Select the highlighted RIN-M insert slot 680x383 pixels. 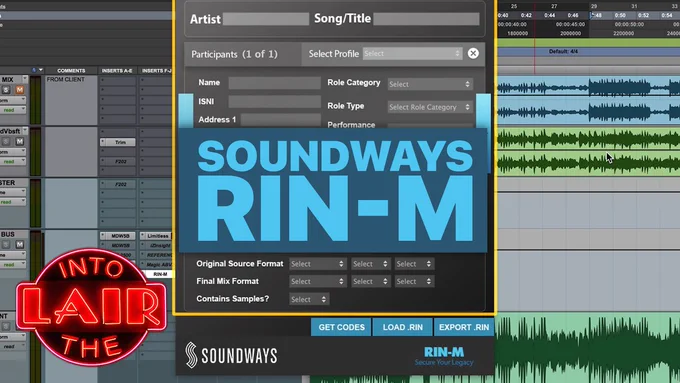(159, 274)
